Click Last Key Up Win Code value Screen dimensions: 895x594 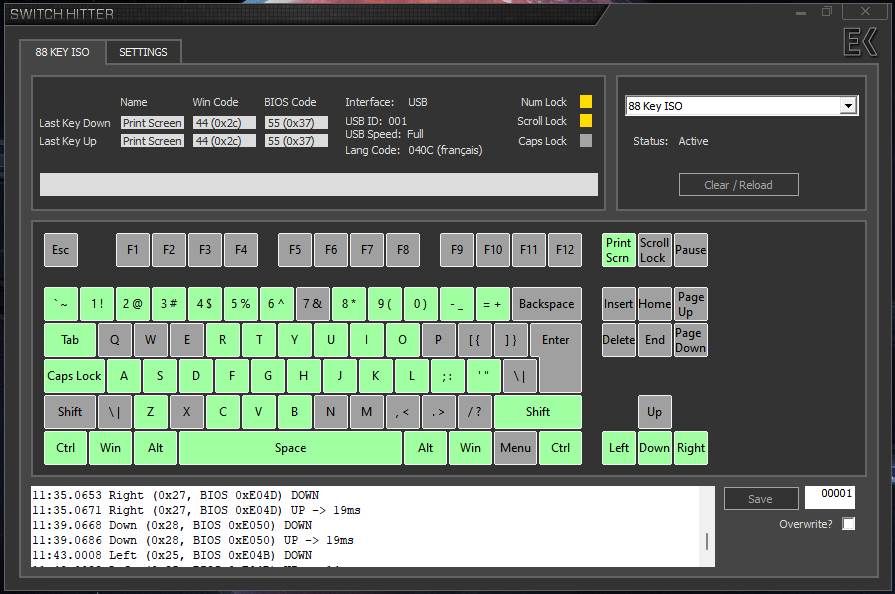pos(224,141)
